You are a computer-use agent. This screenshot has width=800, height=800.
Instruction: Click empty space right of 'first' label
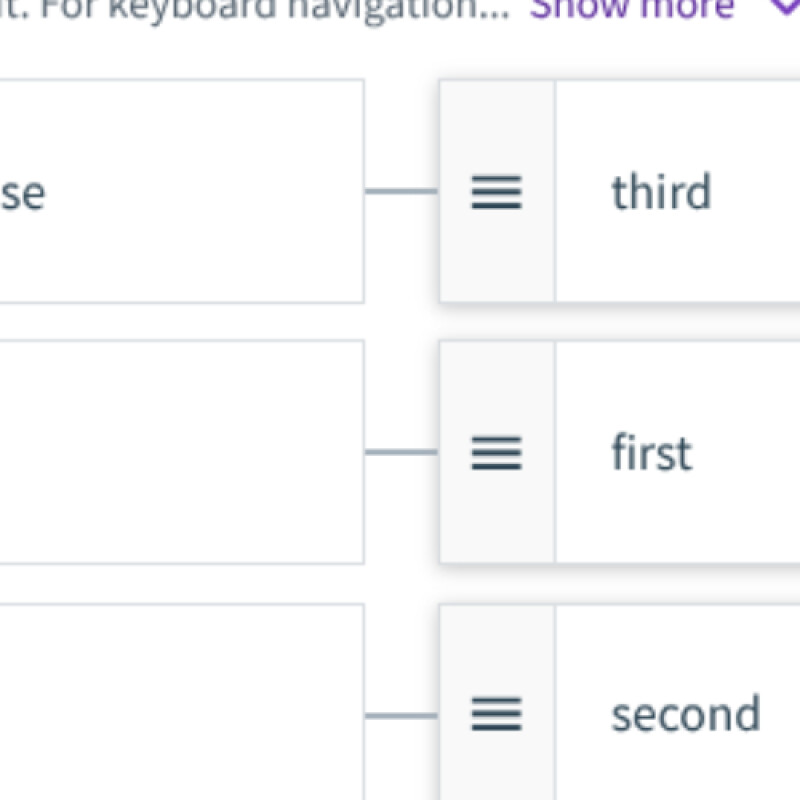(750, 453)
